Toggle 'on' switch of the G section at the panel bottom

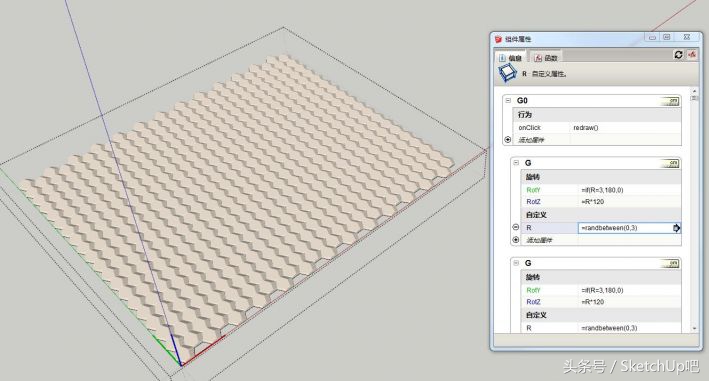[670, 263]
